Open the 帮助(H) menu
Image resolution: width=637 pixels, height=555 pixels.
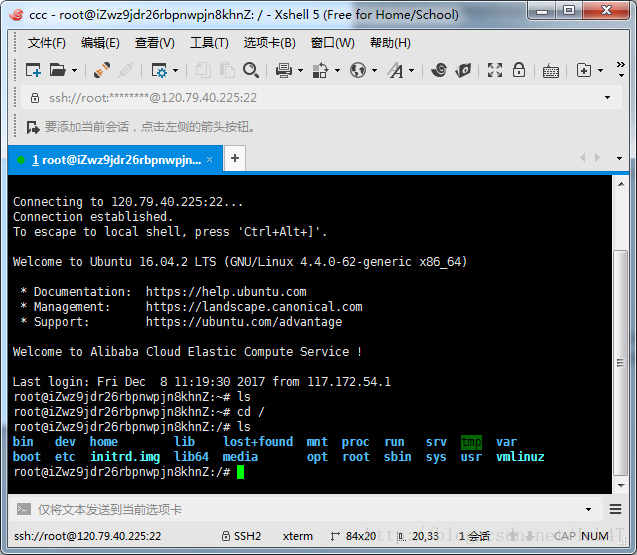coord(390,43)
